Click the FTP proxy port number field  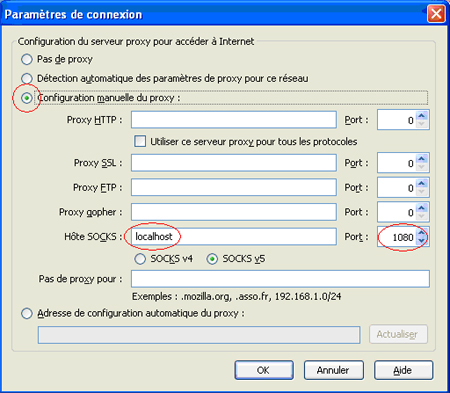point(397,188)
